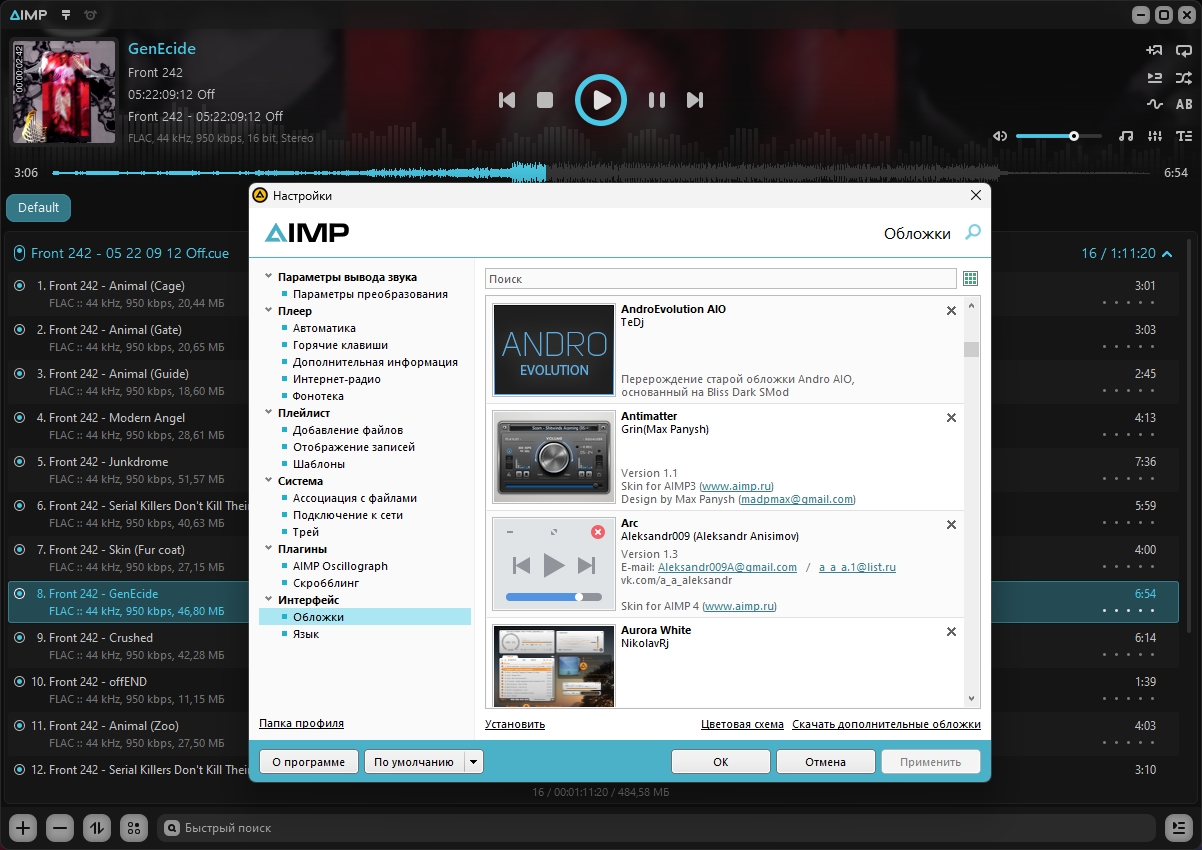
Task: Open Скачать дополнительные обложки link
Action: tap(886, 724)
